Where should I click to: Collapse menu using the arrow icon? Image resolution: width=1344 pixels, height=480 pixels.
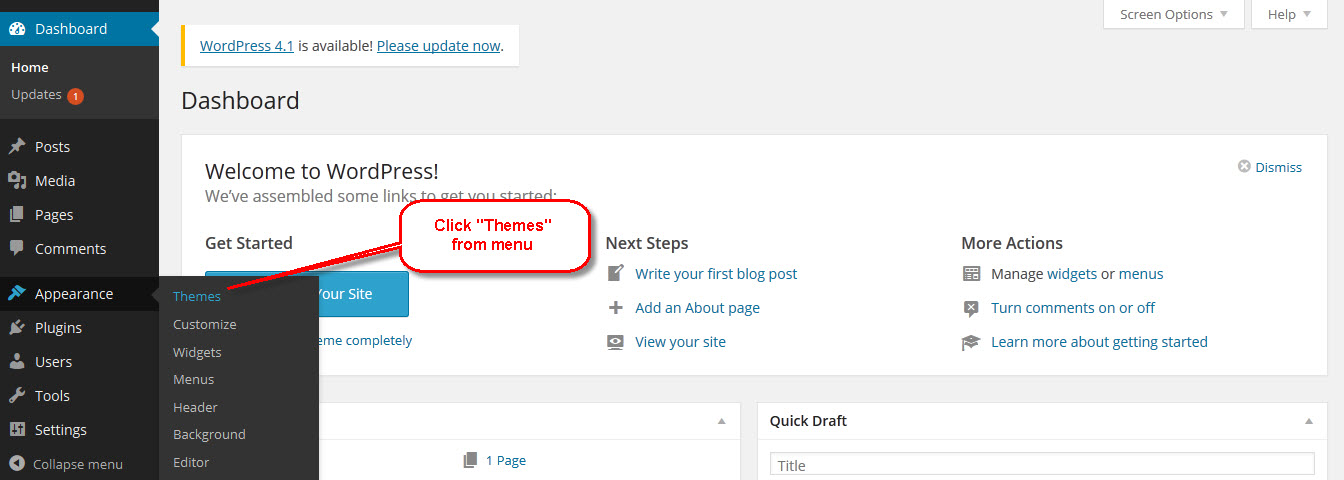pos(17,464)
